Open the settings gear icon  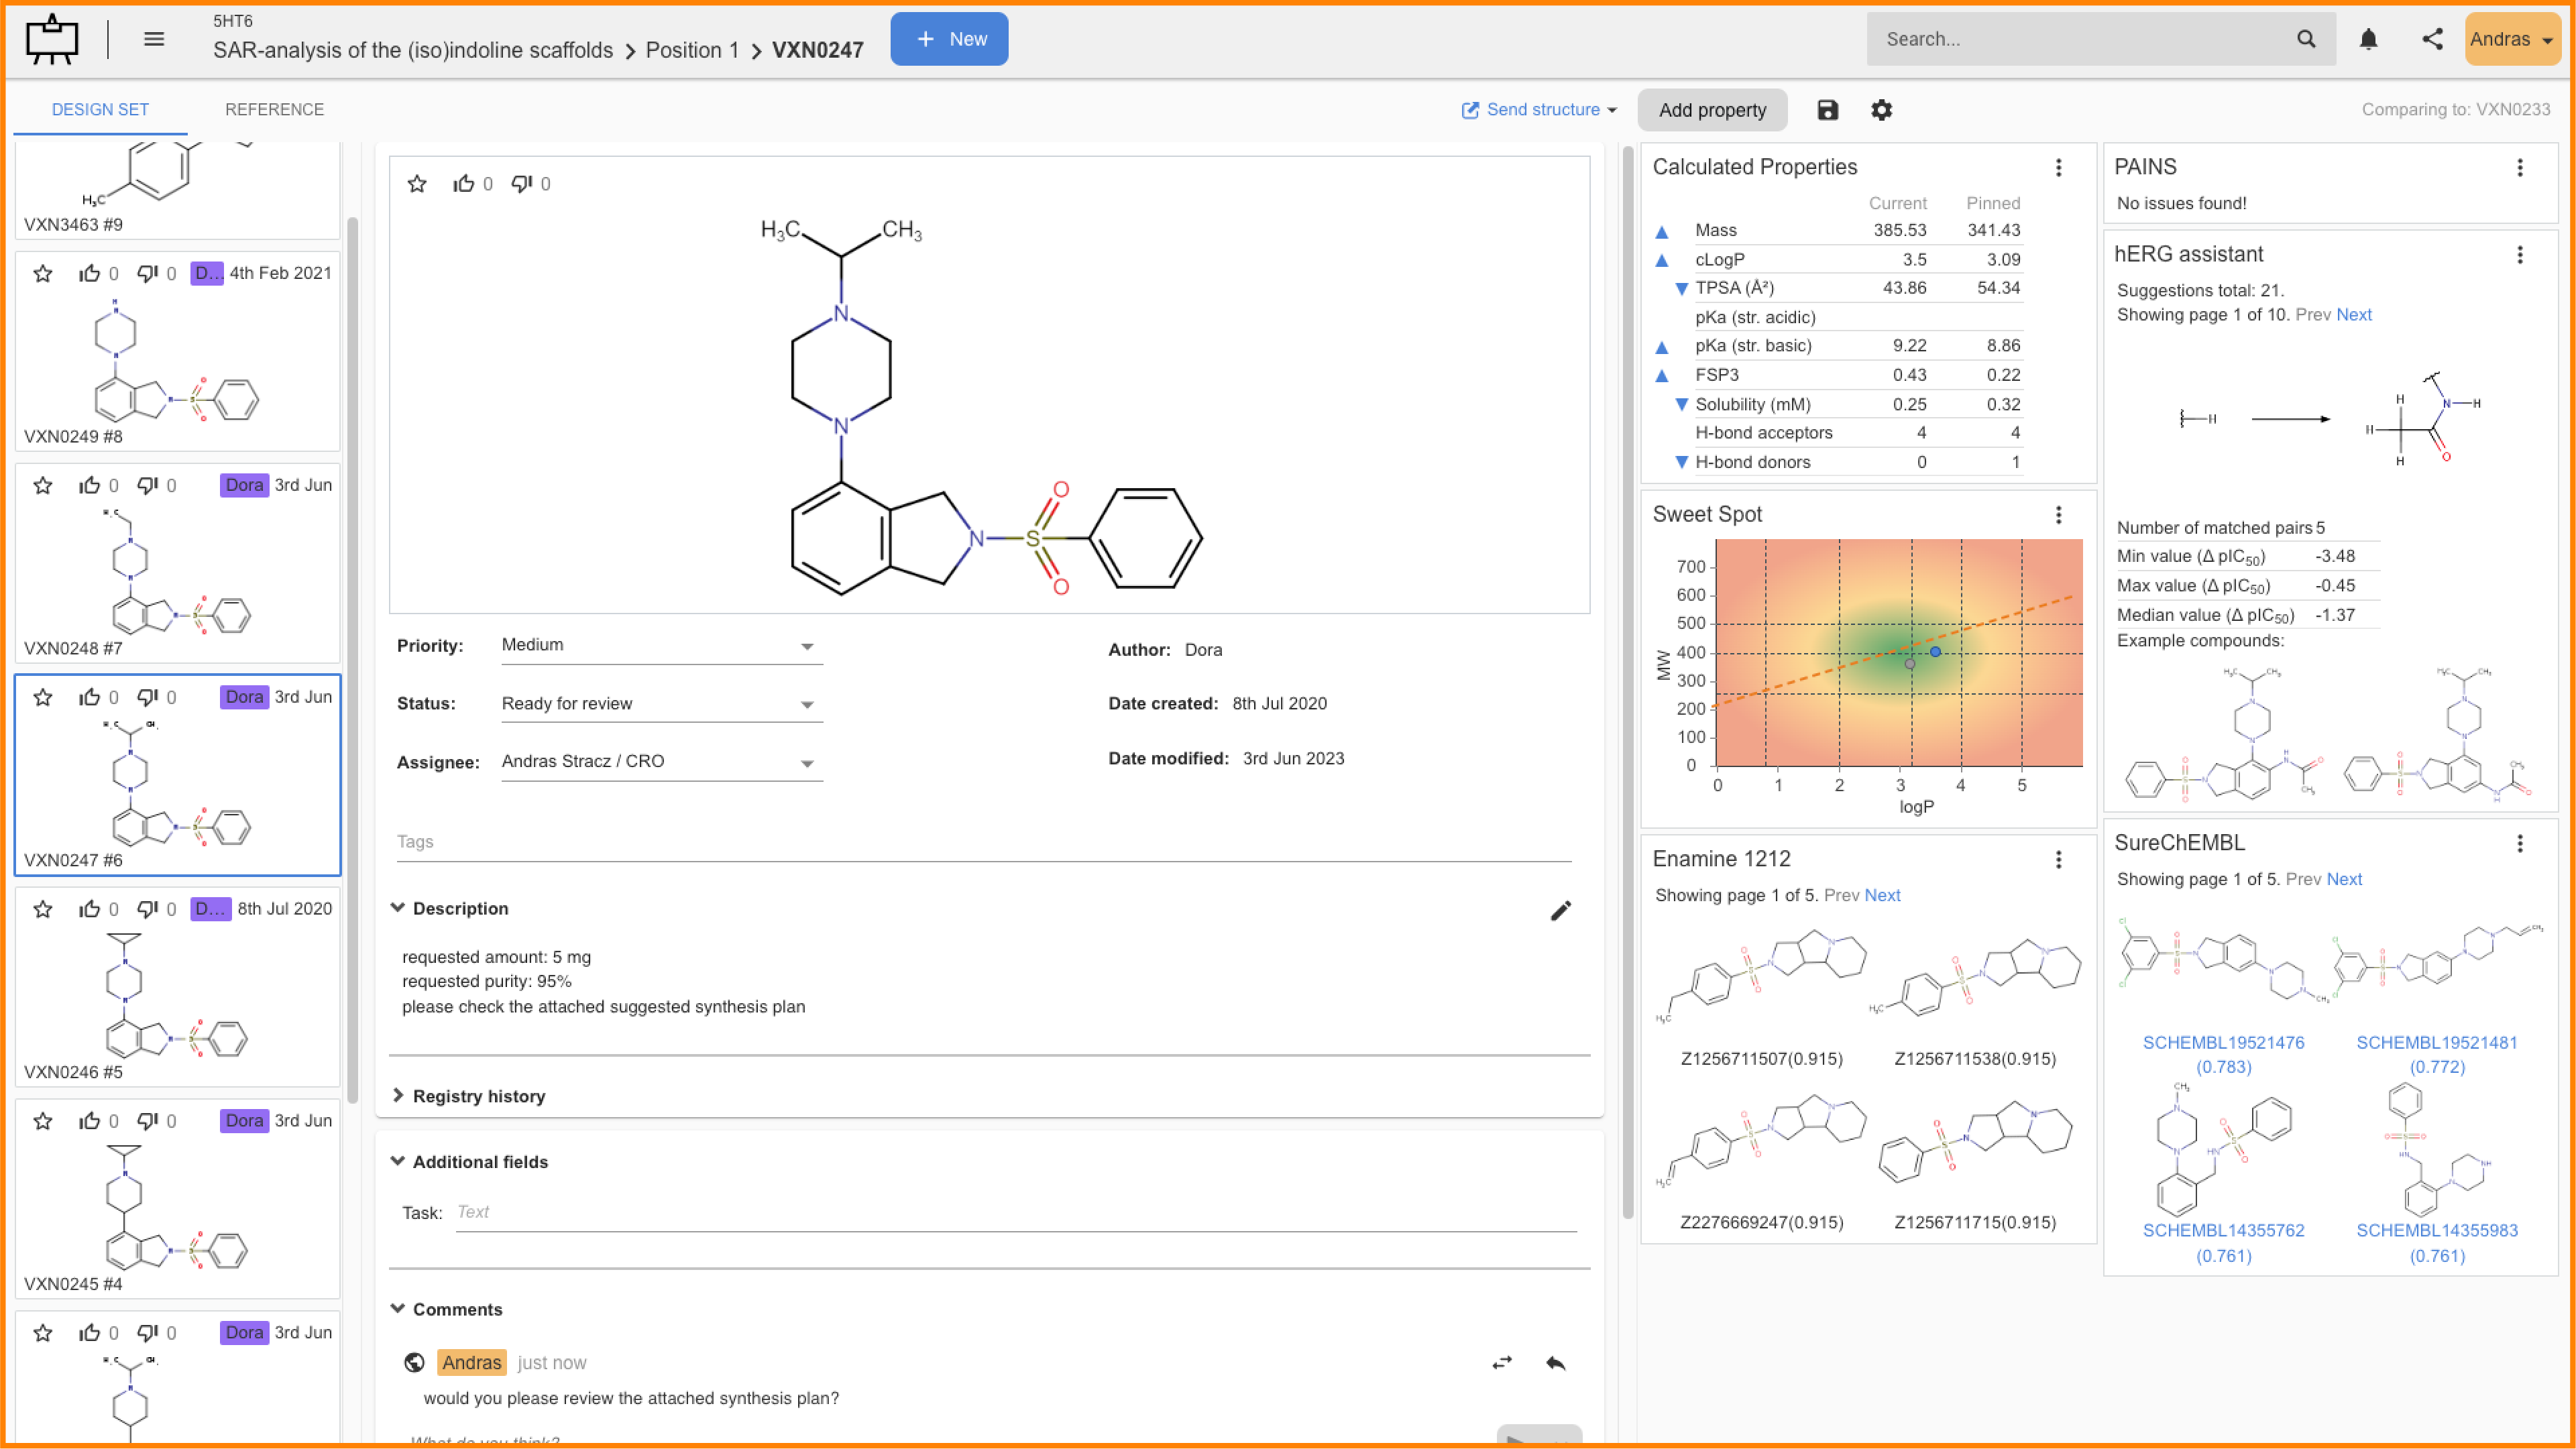point(1881,110)
